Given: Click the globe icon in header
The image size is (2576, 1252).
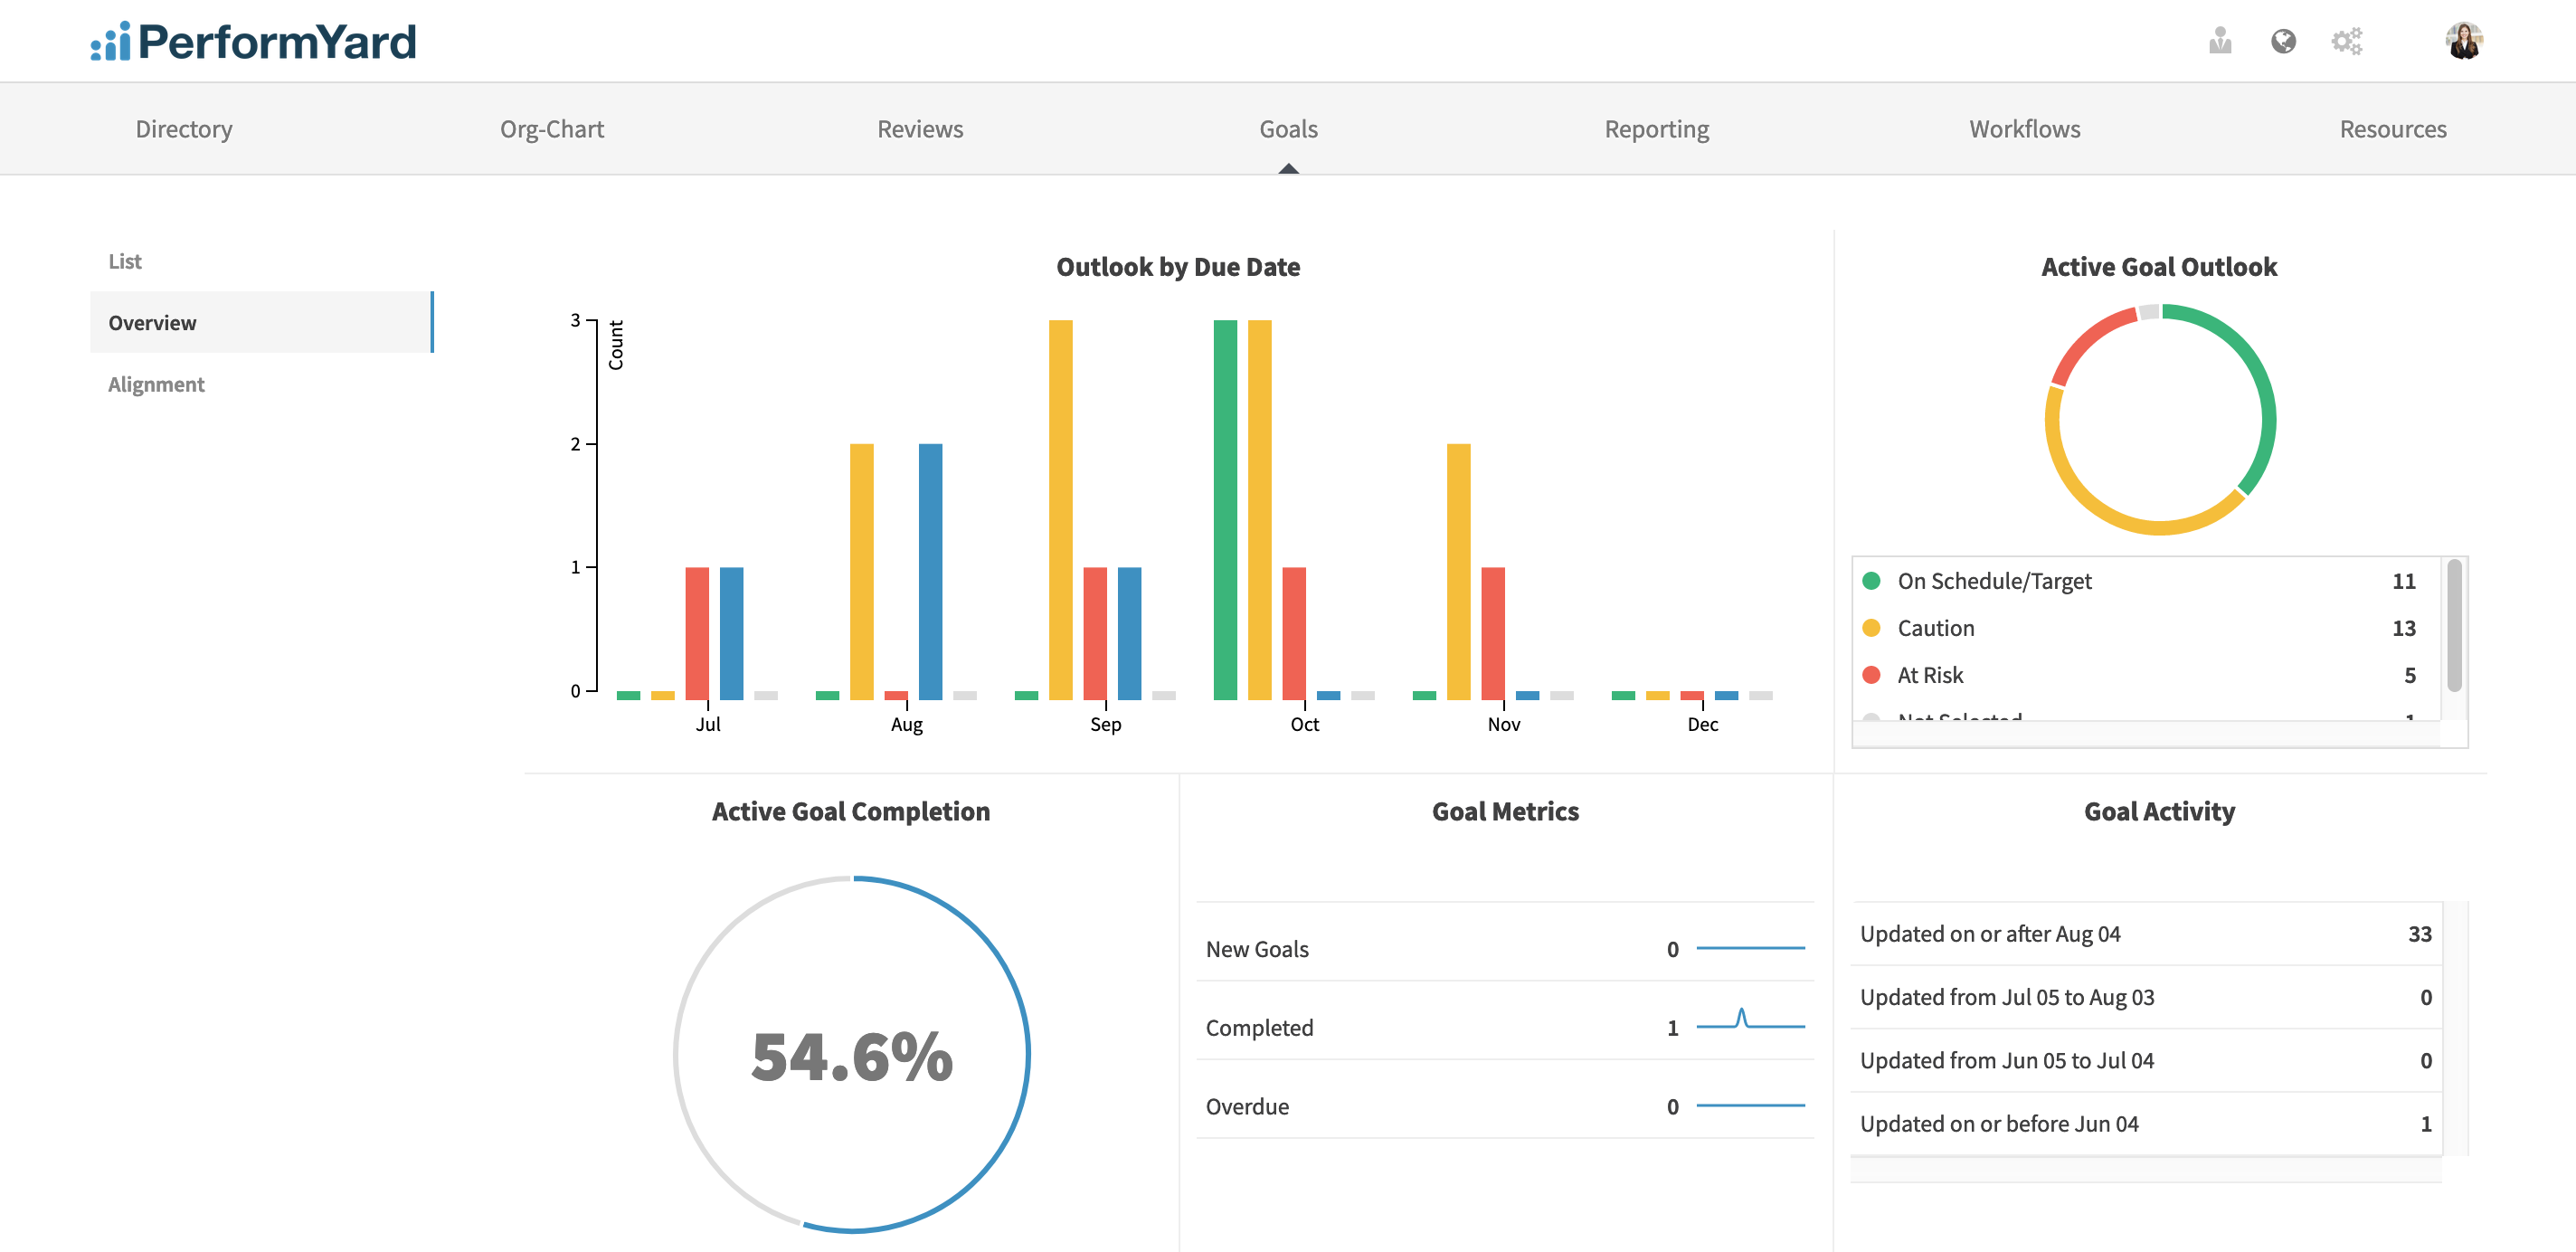Looking at the screenshot, I should (x=2282, y=41).
